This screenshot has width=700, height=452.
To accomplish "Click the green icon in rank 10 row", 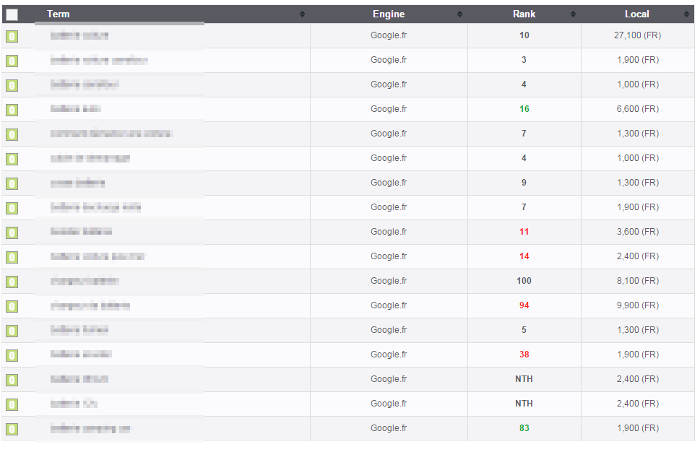I will [x=12, y=36].
